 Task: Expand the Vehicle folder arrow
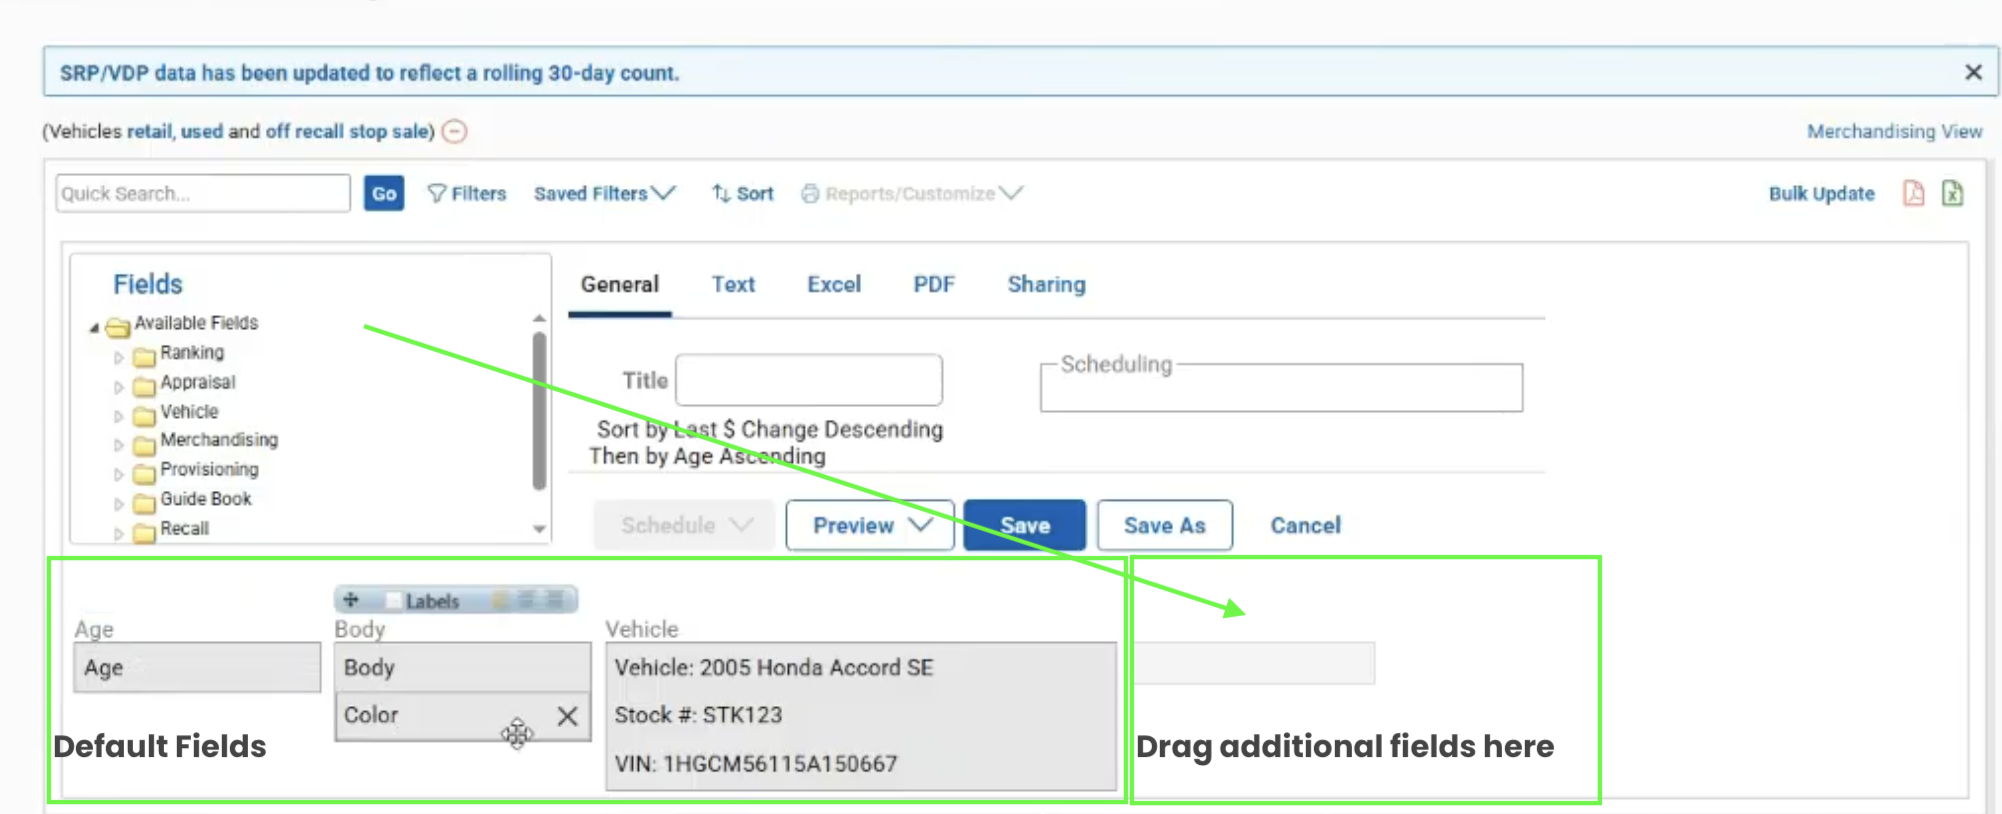click(118, 415)
